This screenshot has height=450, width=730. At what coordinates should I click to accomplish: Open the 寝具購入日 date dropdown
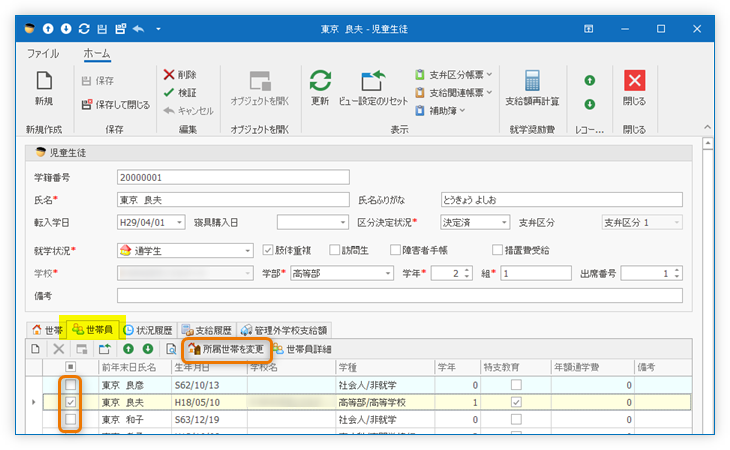click(x=343, y=222)
